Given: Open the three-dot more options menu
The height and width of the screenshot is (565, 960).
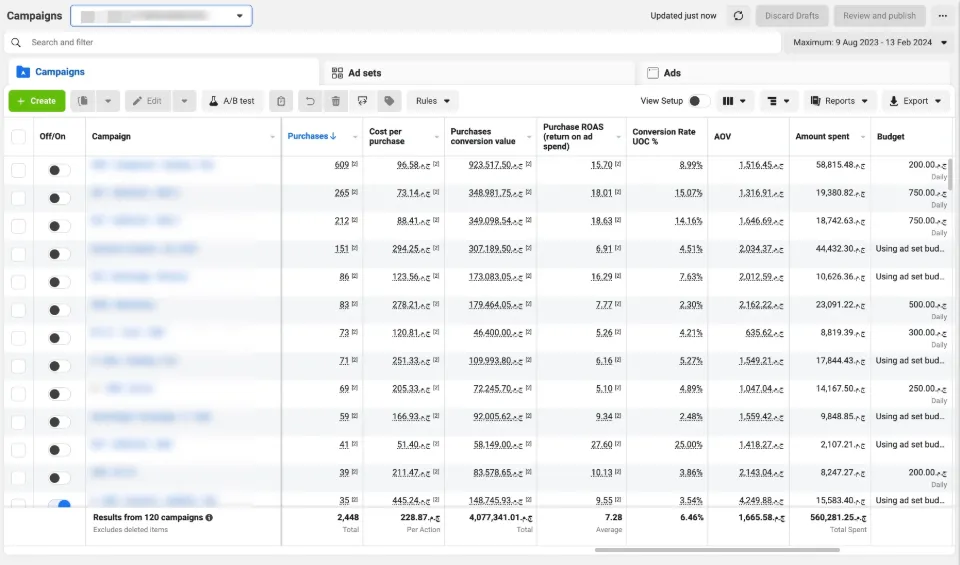Looking at the screenshot, I should pos(943,16).
